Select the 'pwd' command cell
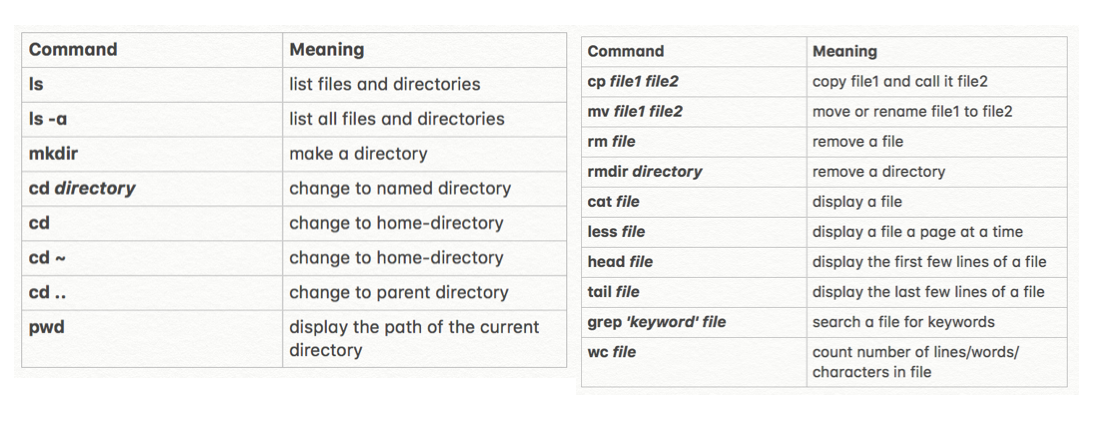The height and width of the screenshot is (436, 1100). click(152, 338)
